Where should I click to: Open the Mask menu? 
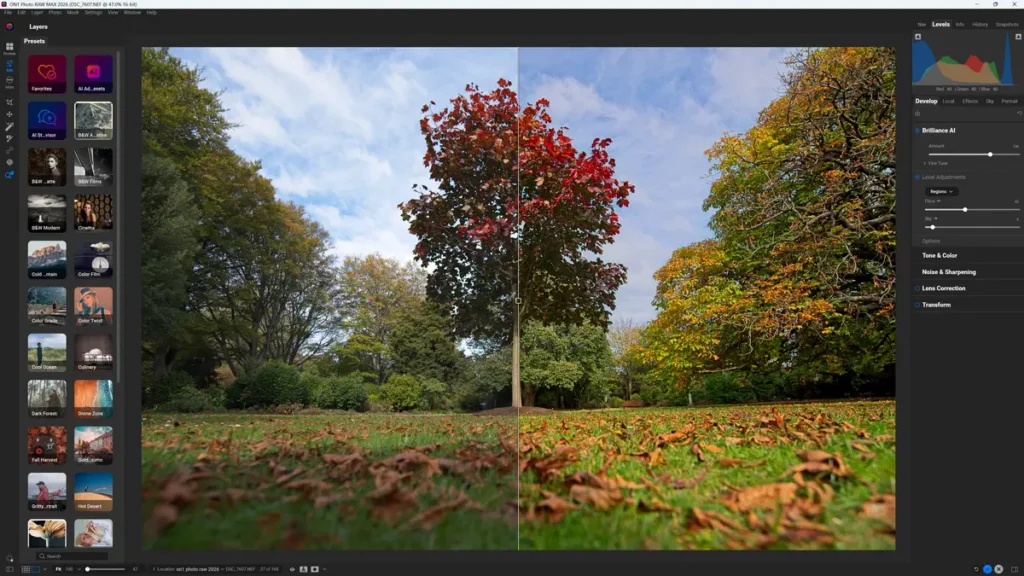point(73,12)
